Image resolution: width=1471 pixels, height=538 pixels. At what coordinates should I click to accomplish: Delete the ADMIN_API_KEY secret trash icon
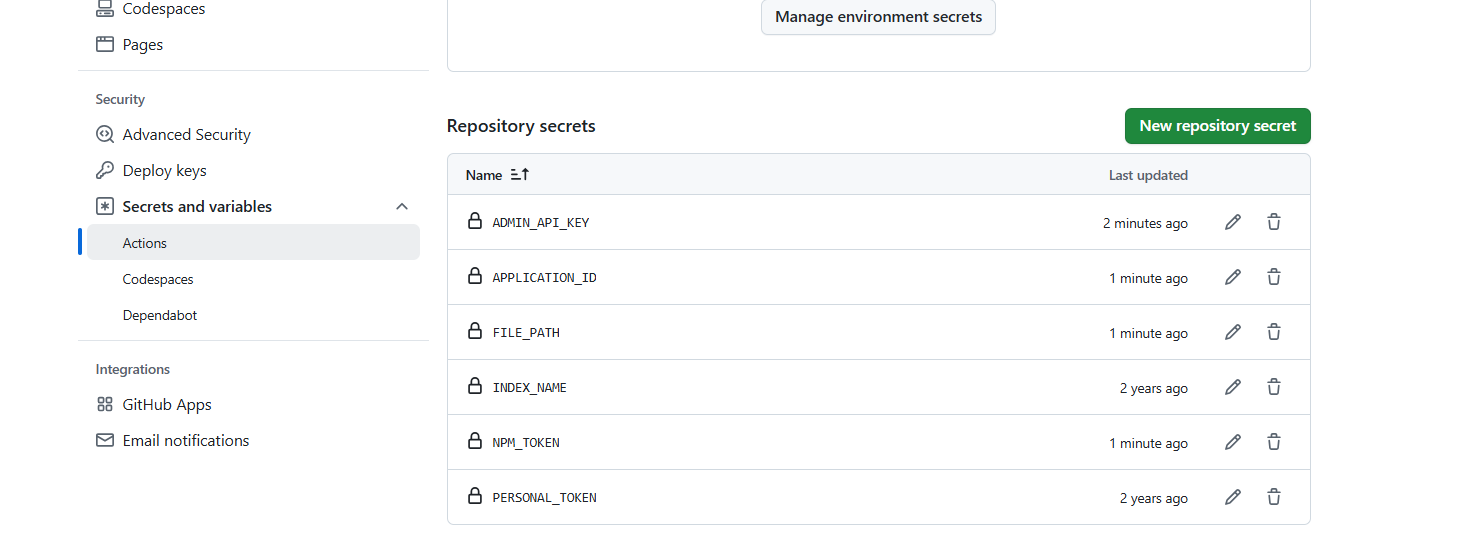[x=1274, y=222]
